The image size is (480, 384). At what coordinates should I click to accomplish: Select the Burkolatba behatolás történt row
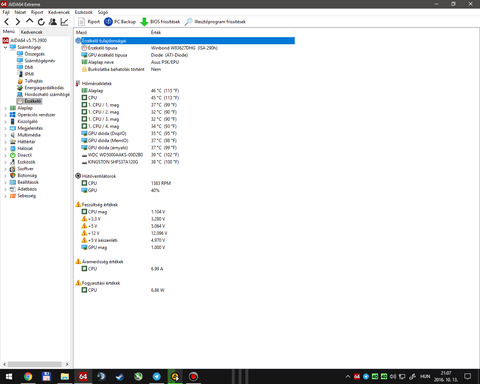click(185, 69)
